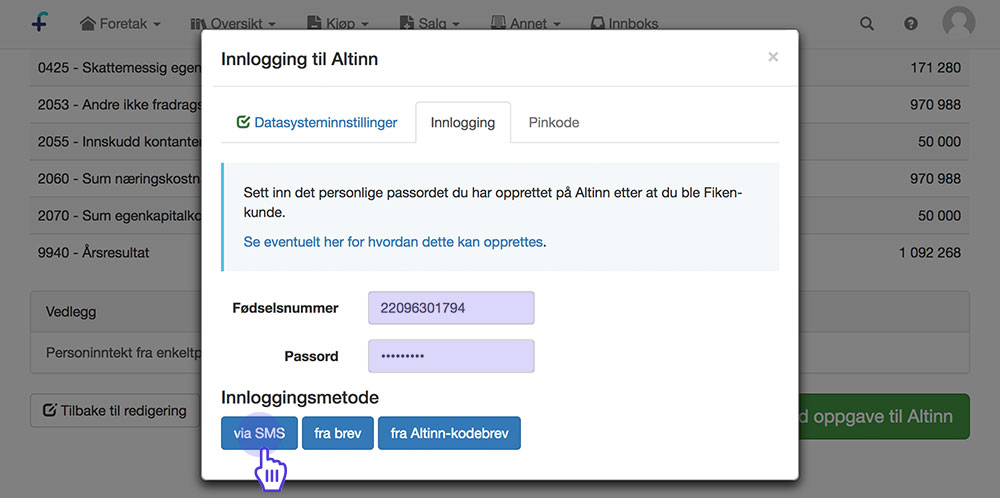Switch to the Datasysteminnstillinger tab
The height and width of the screenshot is (498, 1000).
(x=316, y=122)
